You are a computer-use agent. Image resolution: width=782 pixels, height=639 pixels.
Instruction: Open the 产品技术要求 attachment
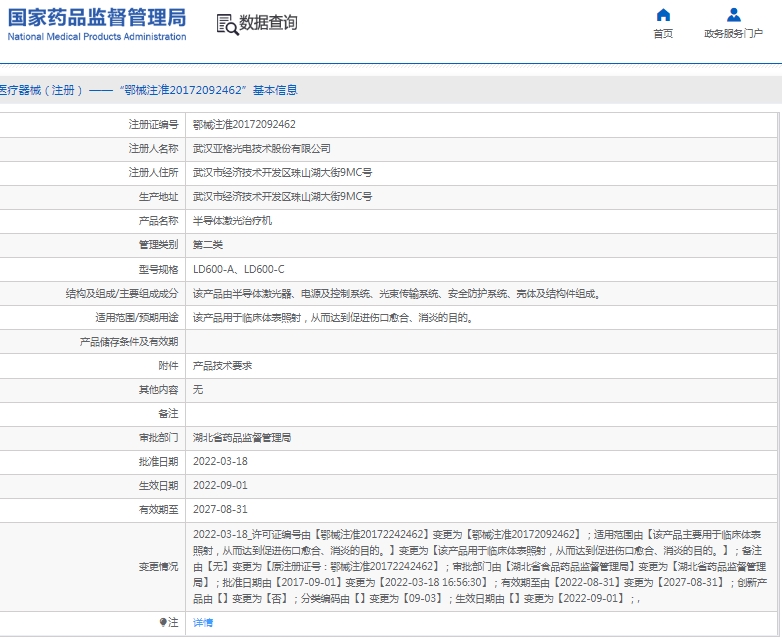222,366
